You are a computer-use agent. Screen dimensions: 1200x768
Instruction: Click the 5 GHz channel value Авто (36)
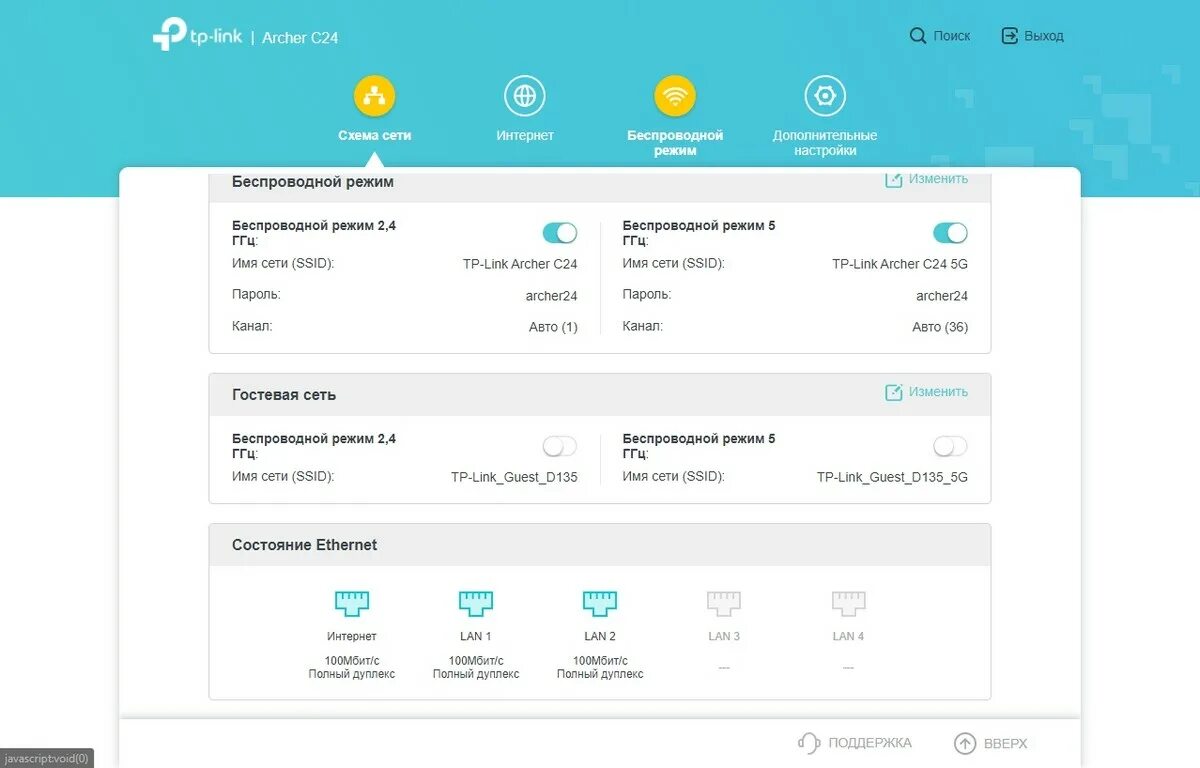[x=940, y=327]
